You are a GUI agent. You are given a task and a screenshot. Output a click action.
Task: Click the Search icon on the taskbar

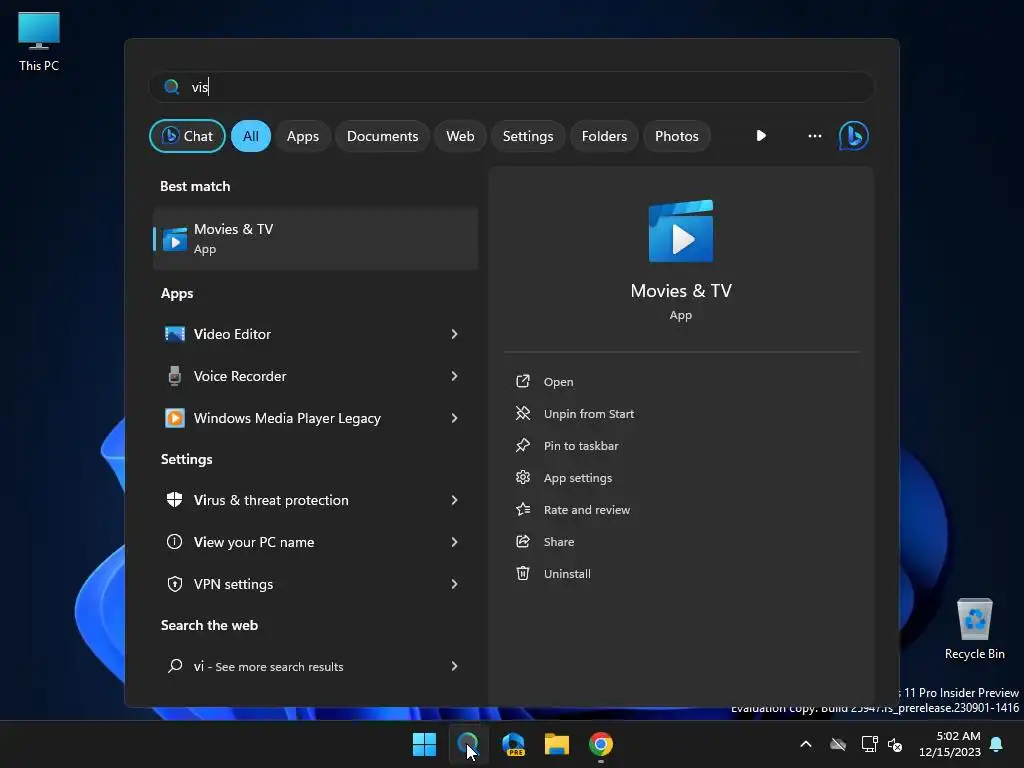click(468, 744)
